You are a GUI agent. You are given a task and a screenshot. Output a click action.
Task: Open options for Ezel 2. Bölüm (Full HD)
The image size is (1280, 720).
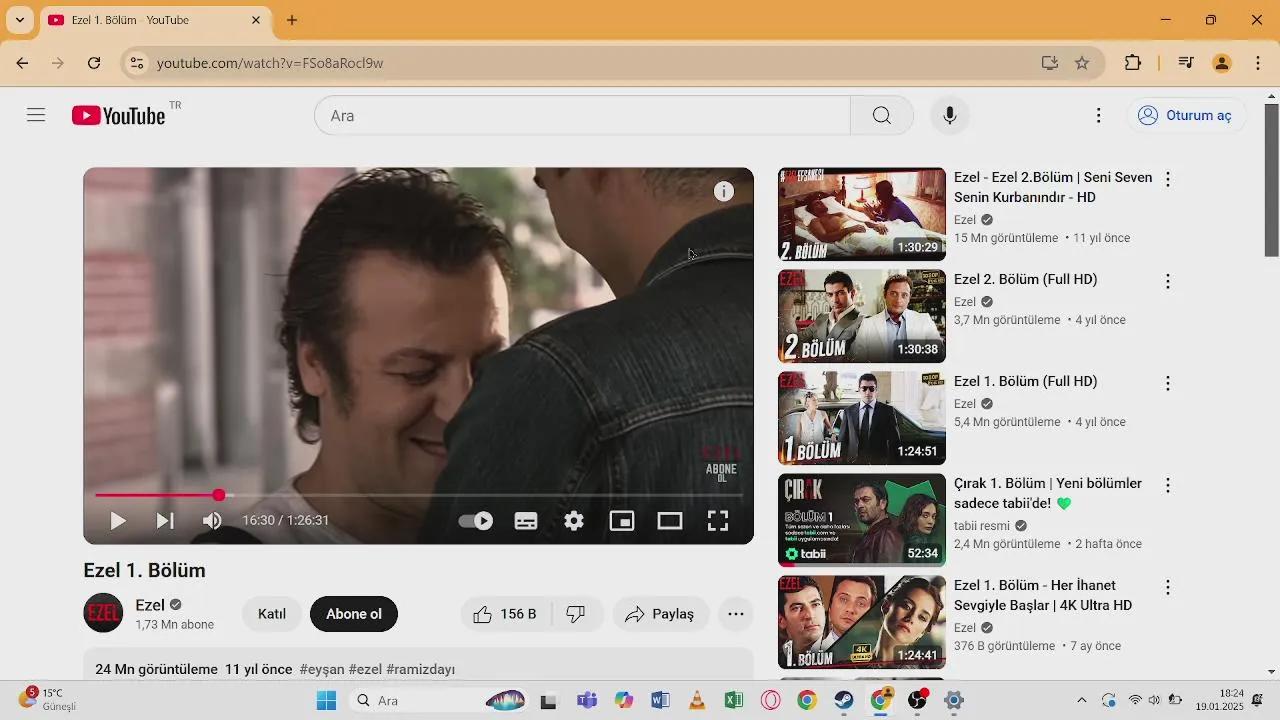[1167, 282]
